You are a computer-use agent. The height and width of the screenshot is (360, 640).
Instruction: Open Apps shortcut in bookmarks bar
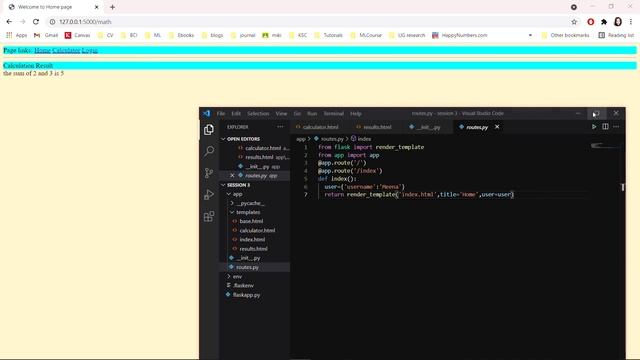(x=17, y=35)
